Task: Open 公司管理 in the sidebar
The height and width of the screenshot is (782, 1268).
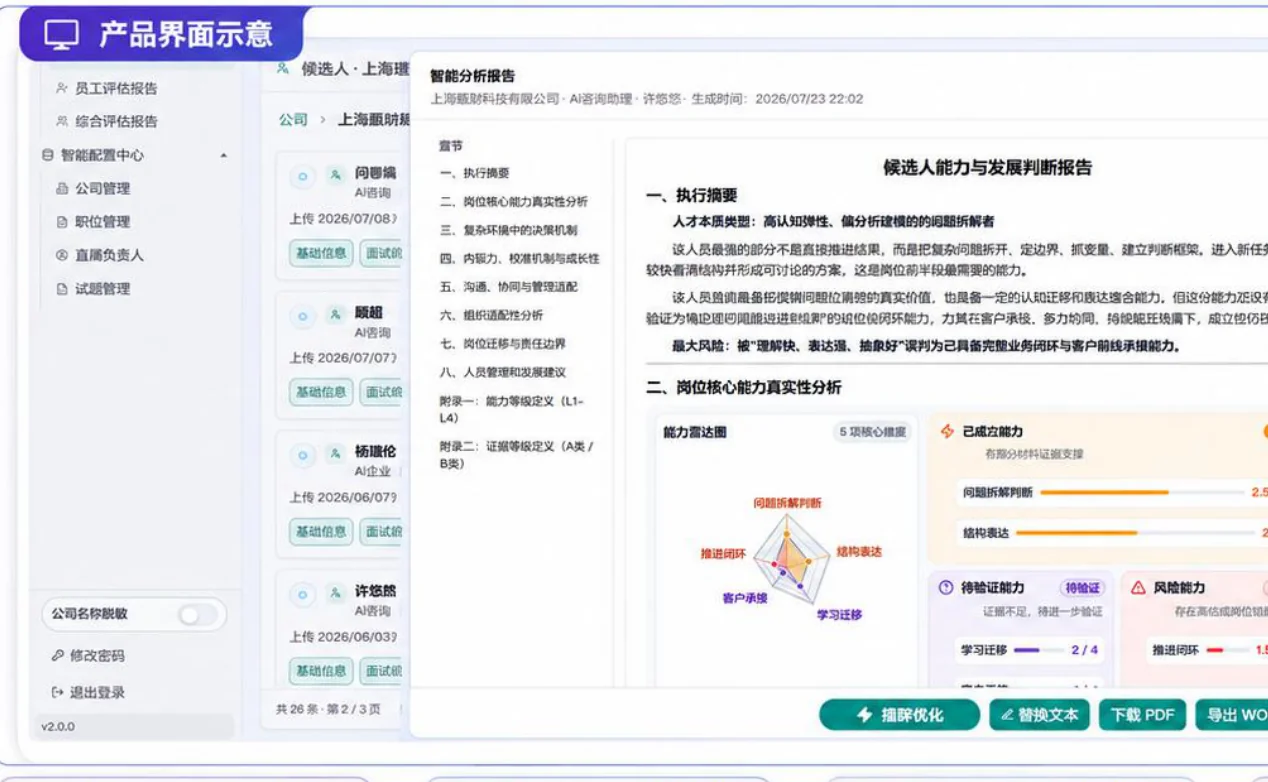Action: [103, 188]
